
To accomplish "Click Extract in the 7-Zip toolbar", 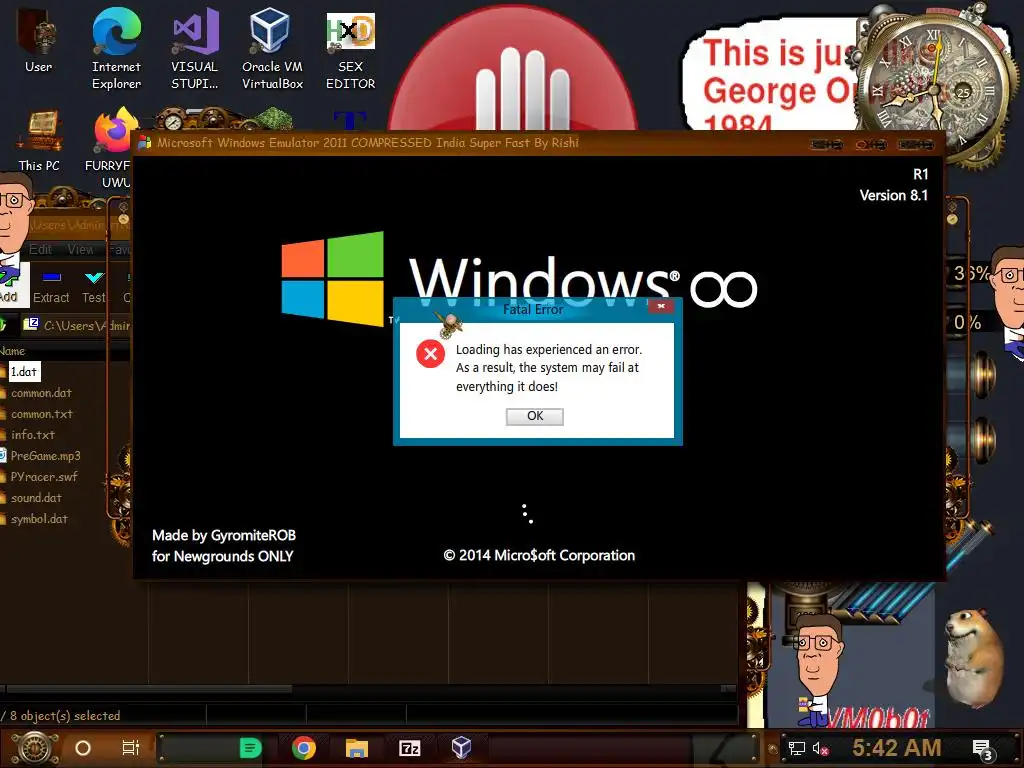I will 51,287.
